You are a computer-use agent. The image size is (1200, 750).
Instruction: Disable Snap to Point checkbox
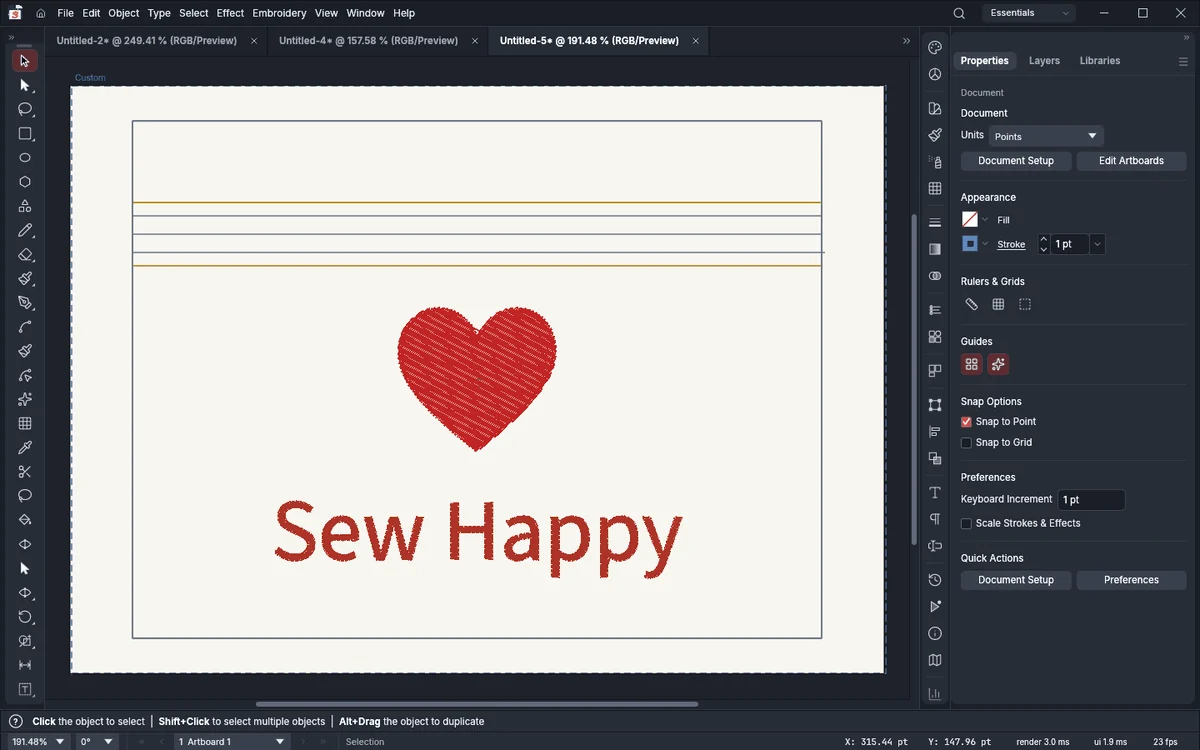click(966, 422)
